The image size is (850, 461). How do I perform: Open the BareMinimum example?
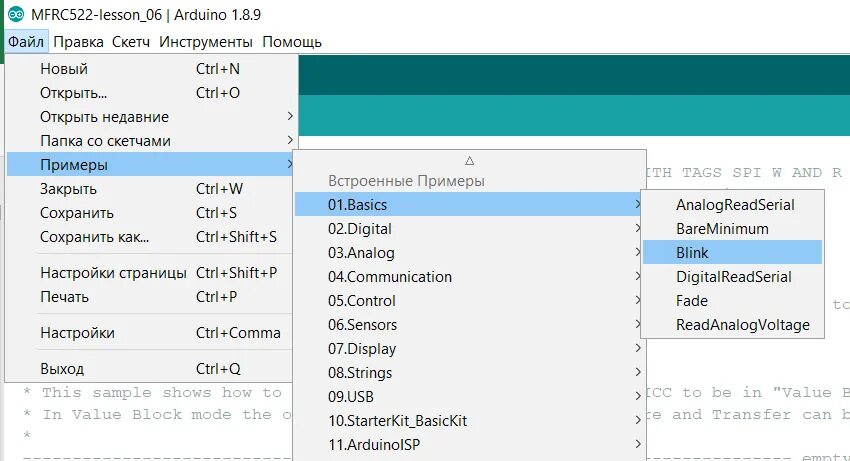tap(732, 228)
